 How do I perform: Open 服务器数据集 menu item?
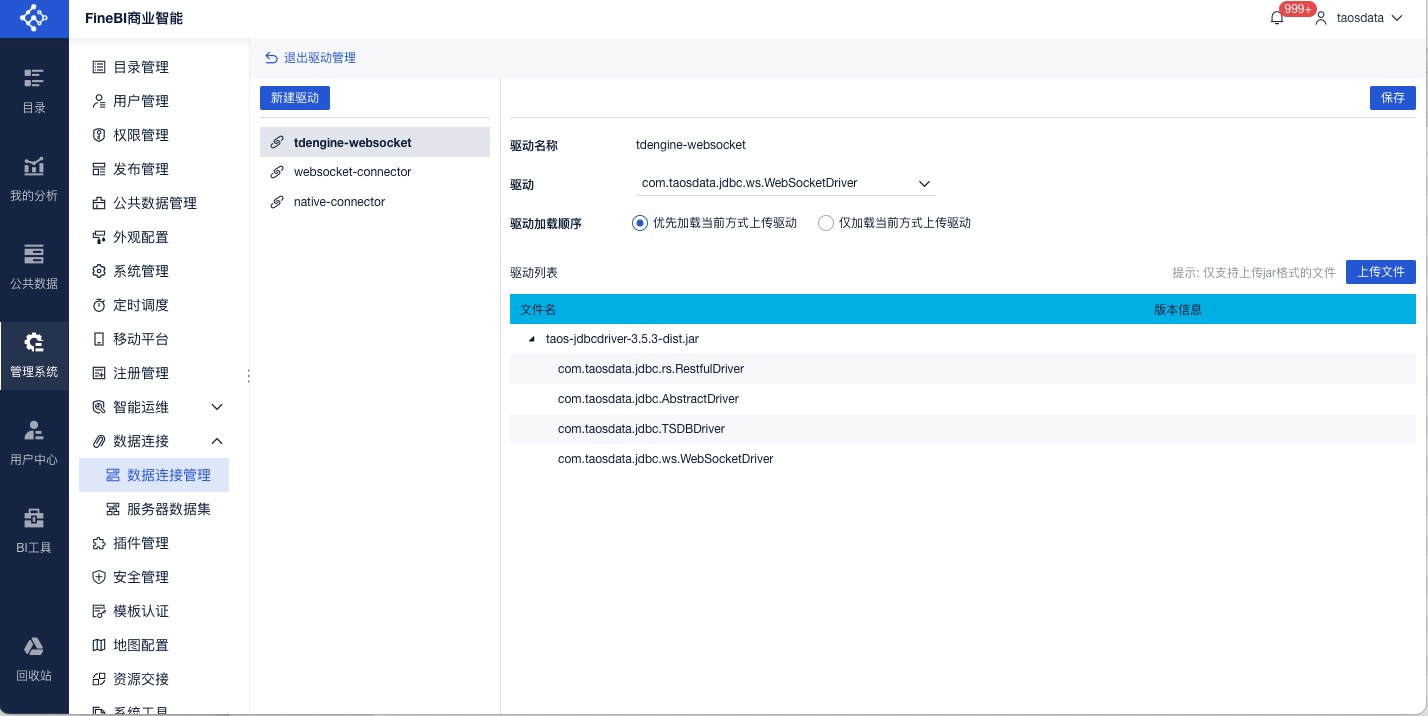pyautogui.click(x=168, y=509)
